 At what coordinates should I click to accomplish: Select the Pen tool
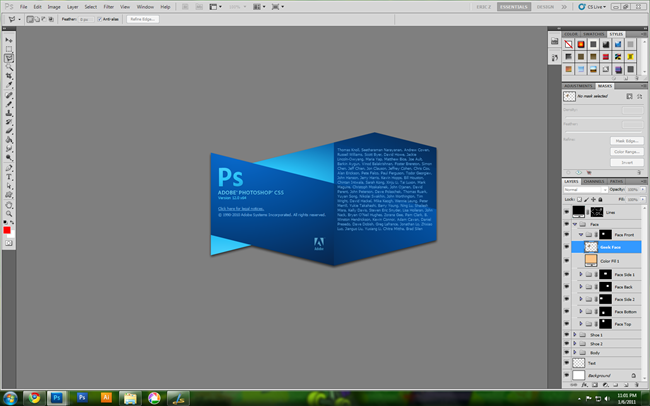click(x=9, y=168)
